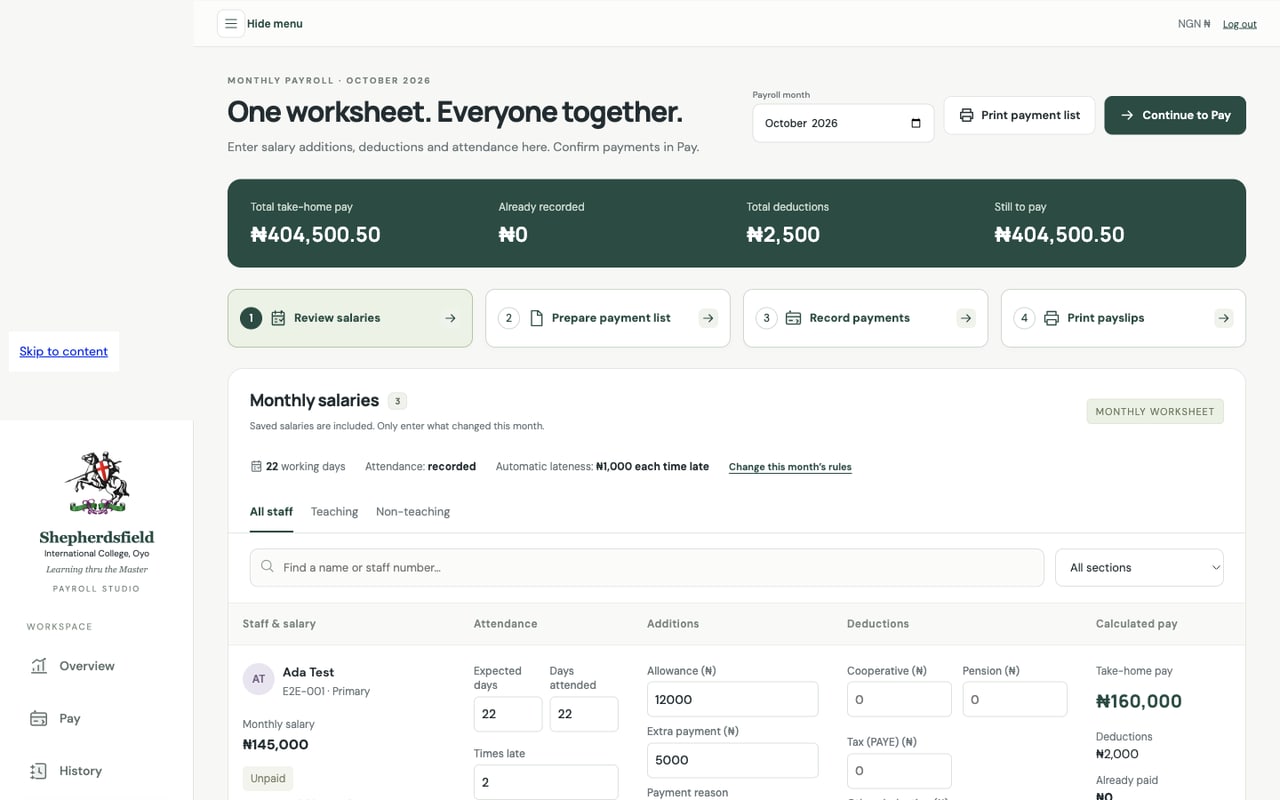1280x800 pixels.
Task: Click the staff name search field
Action: click(647, 567)
